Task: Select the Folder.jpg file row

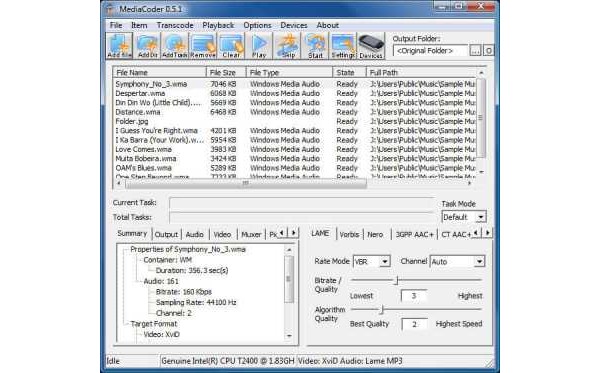Action: tap(295, 121)
